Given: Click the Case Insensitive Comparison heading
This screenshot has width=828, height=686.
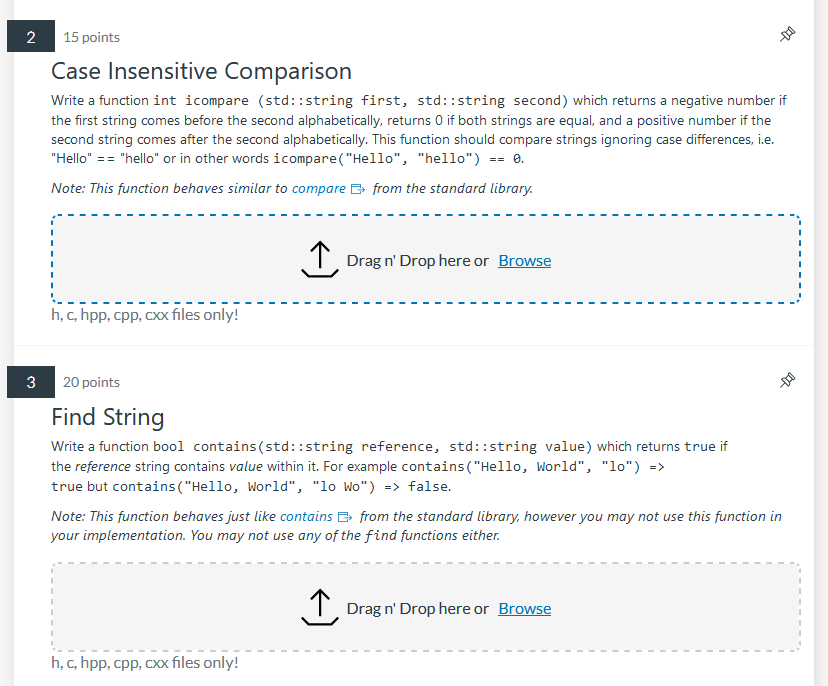Looking at the screenshot, I should (201, 71).
